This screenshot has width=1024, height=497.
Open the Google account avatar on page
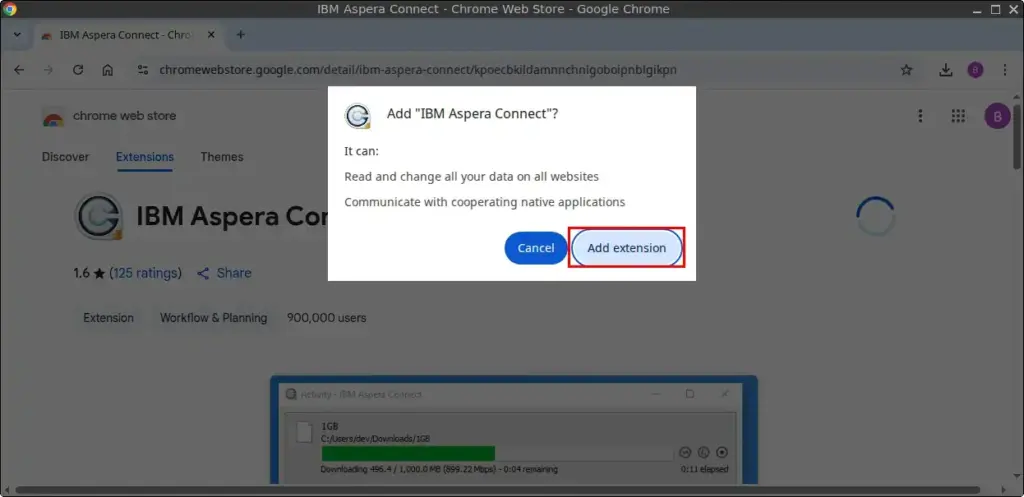[997, 116]
